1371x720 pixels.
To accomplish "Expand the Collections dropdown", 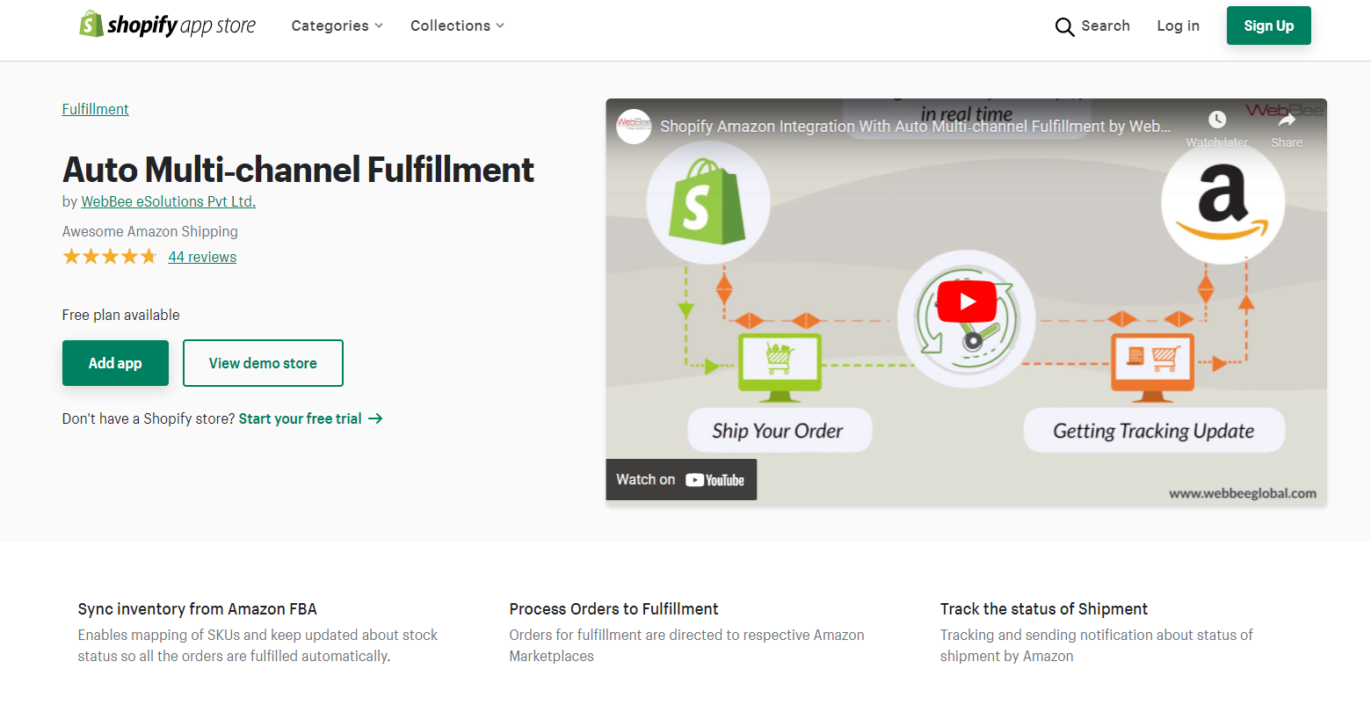I will coord(457,26).
